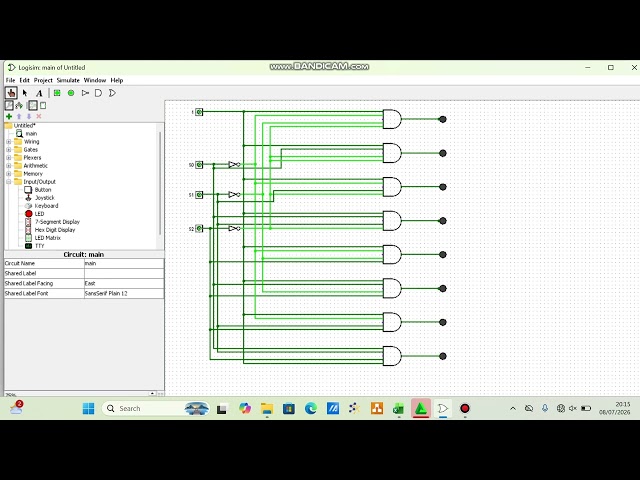Screen dimensions: 640x480
Task: Expand the Gates library folder
Action: 9,150
